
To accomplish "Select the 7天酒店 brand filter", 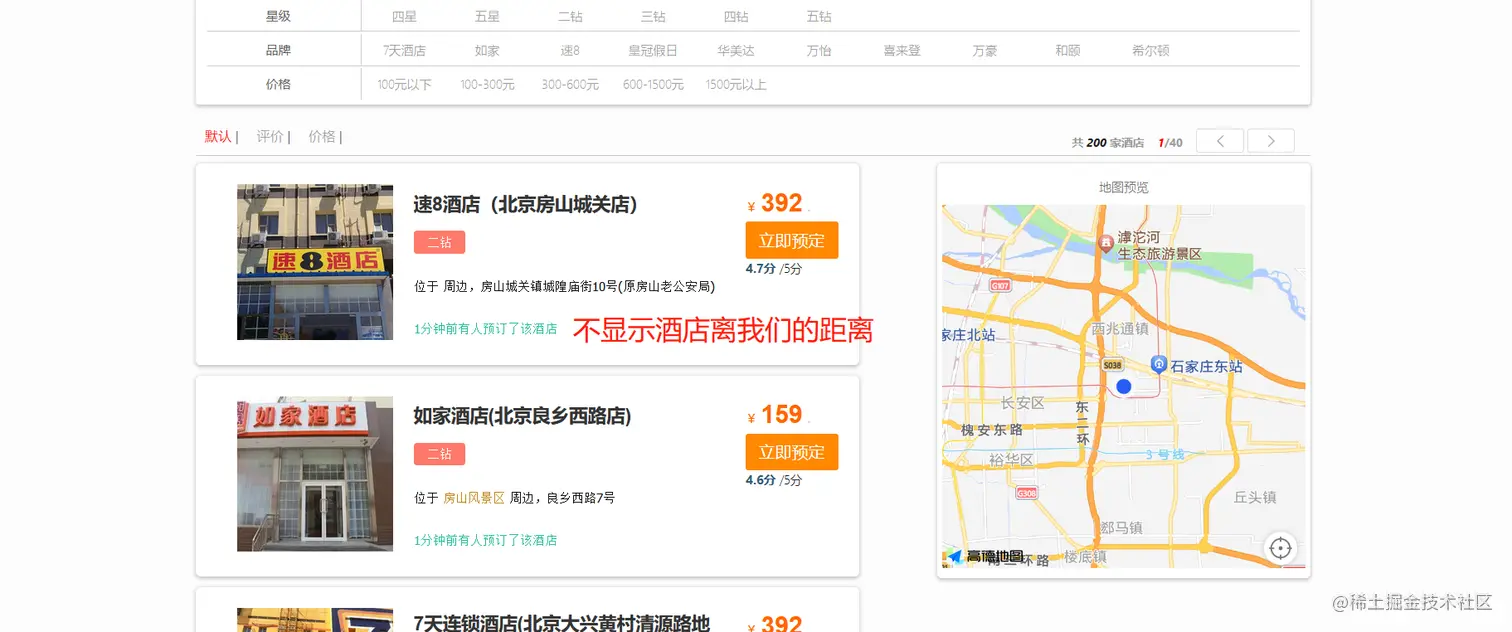I will coord(404,51).
